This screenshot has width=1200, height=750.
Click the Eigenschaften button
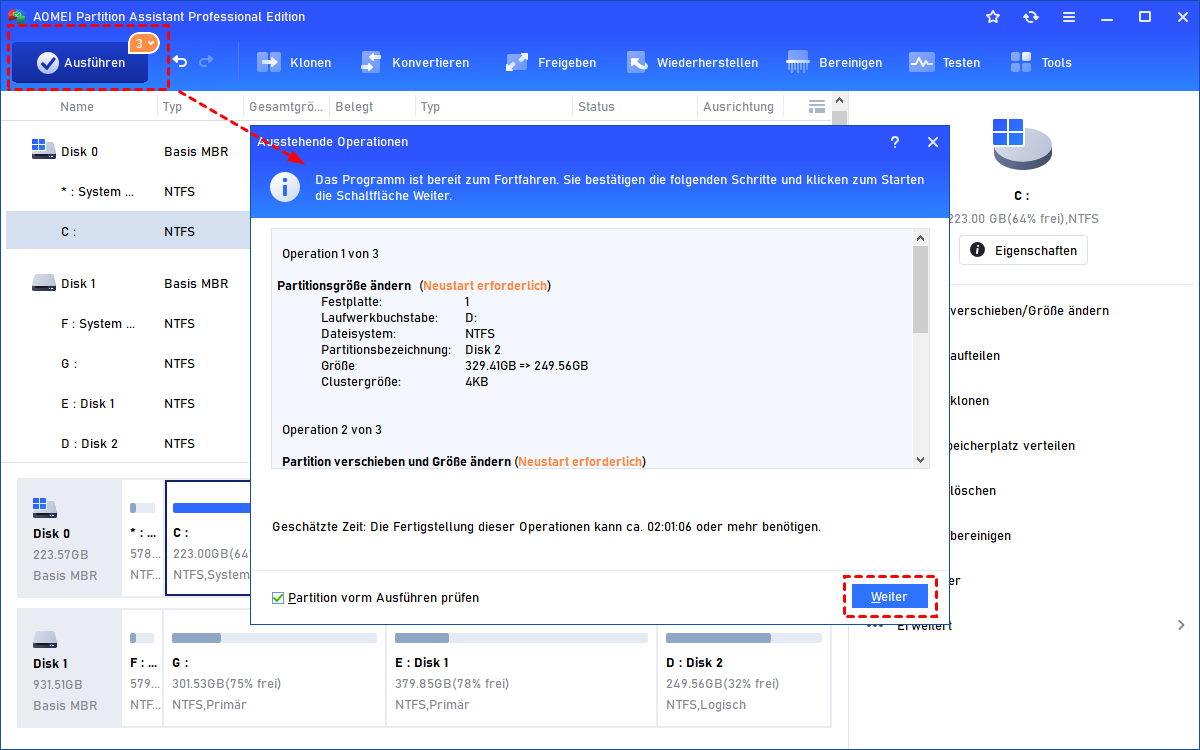tap(1023, 250)
